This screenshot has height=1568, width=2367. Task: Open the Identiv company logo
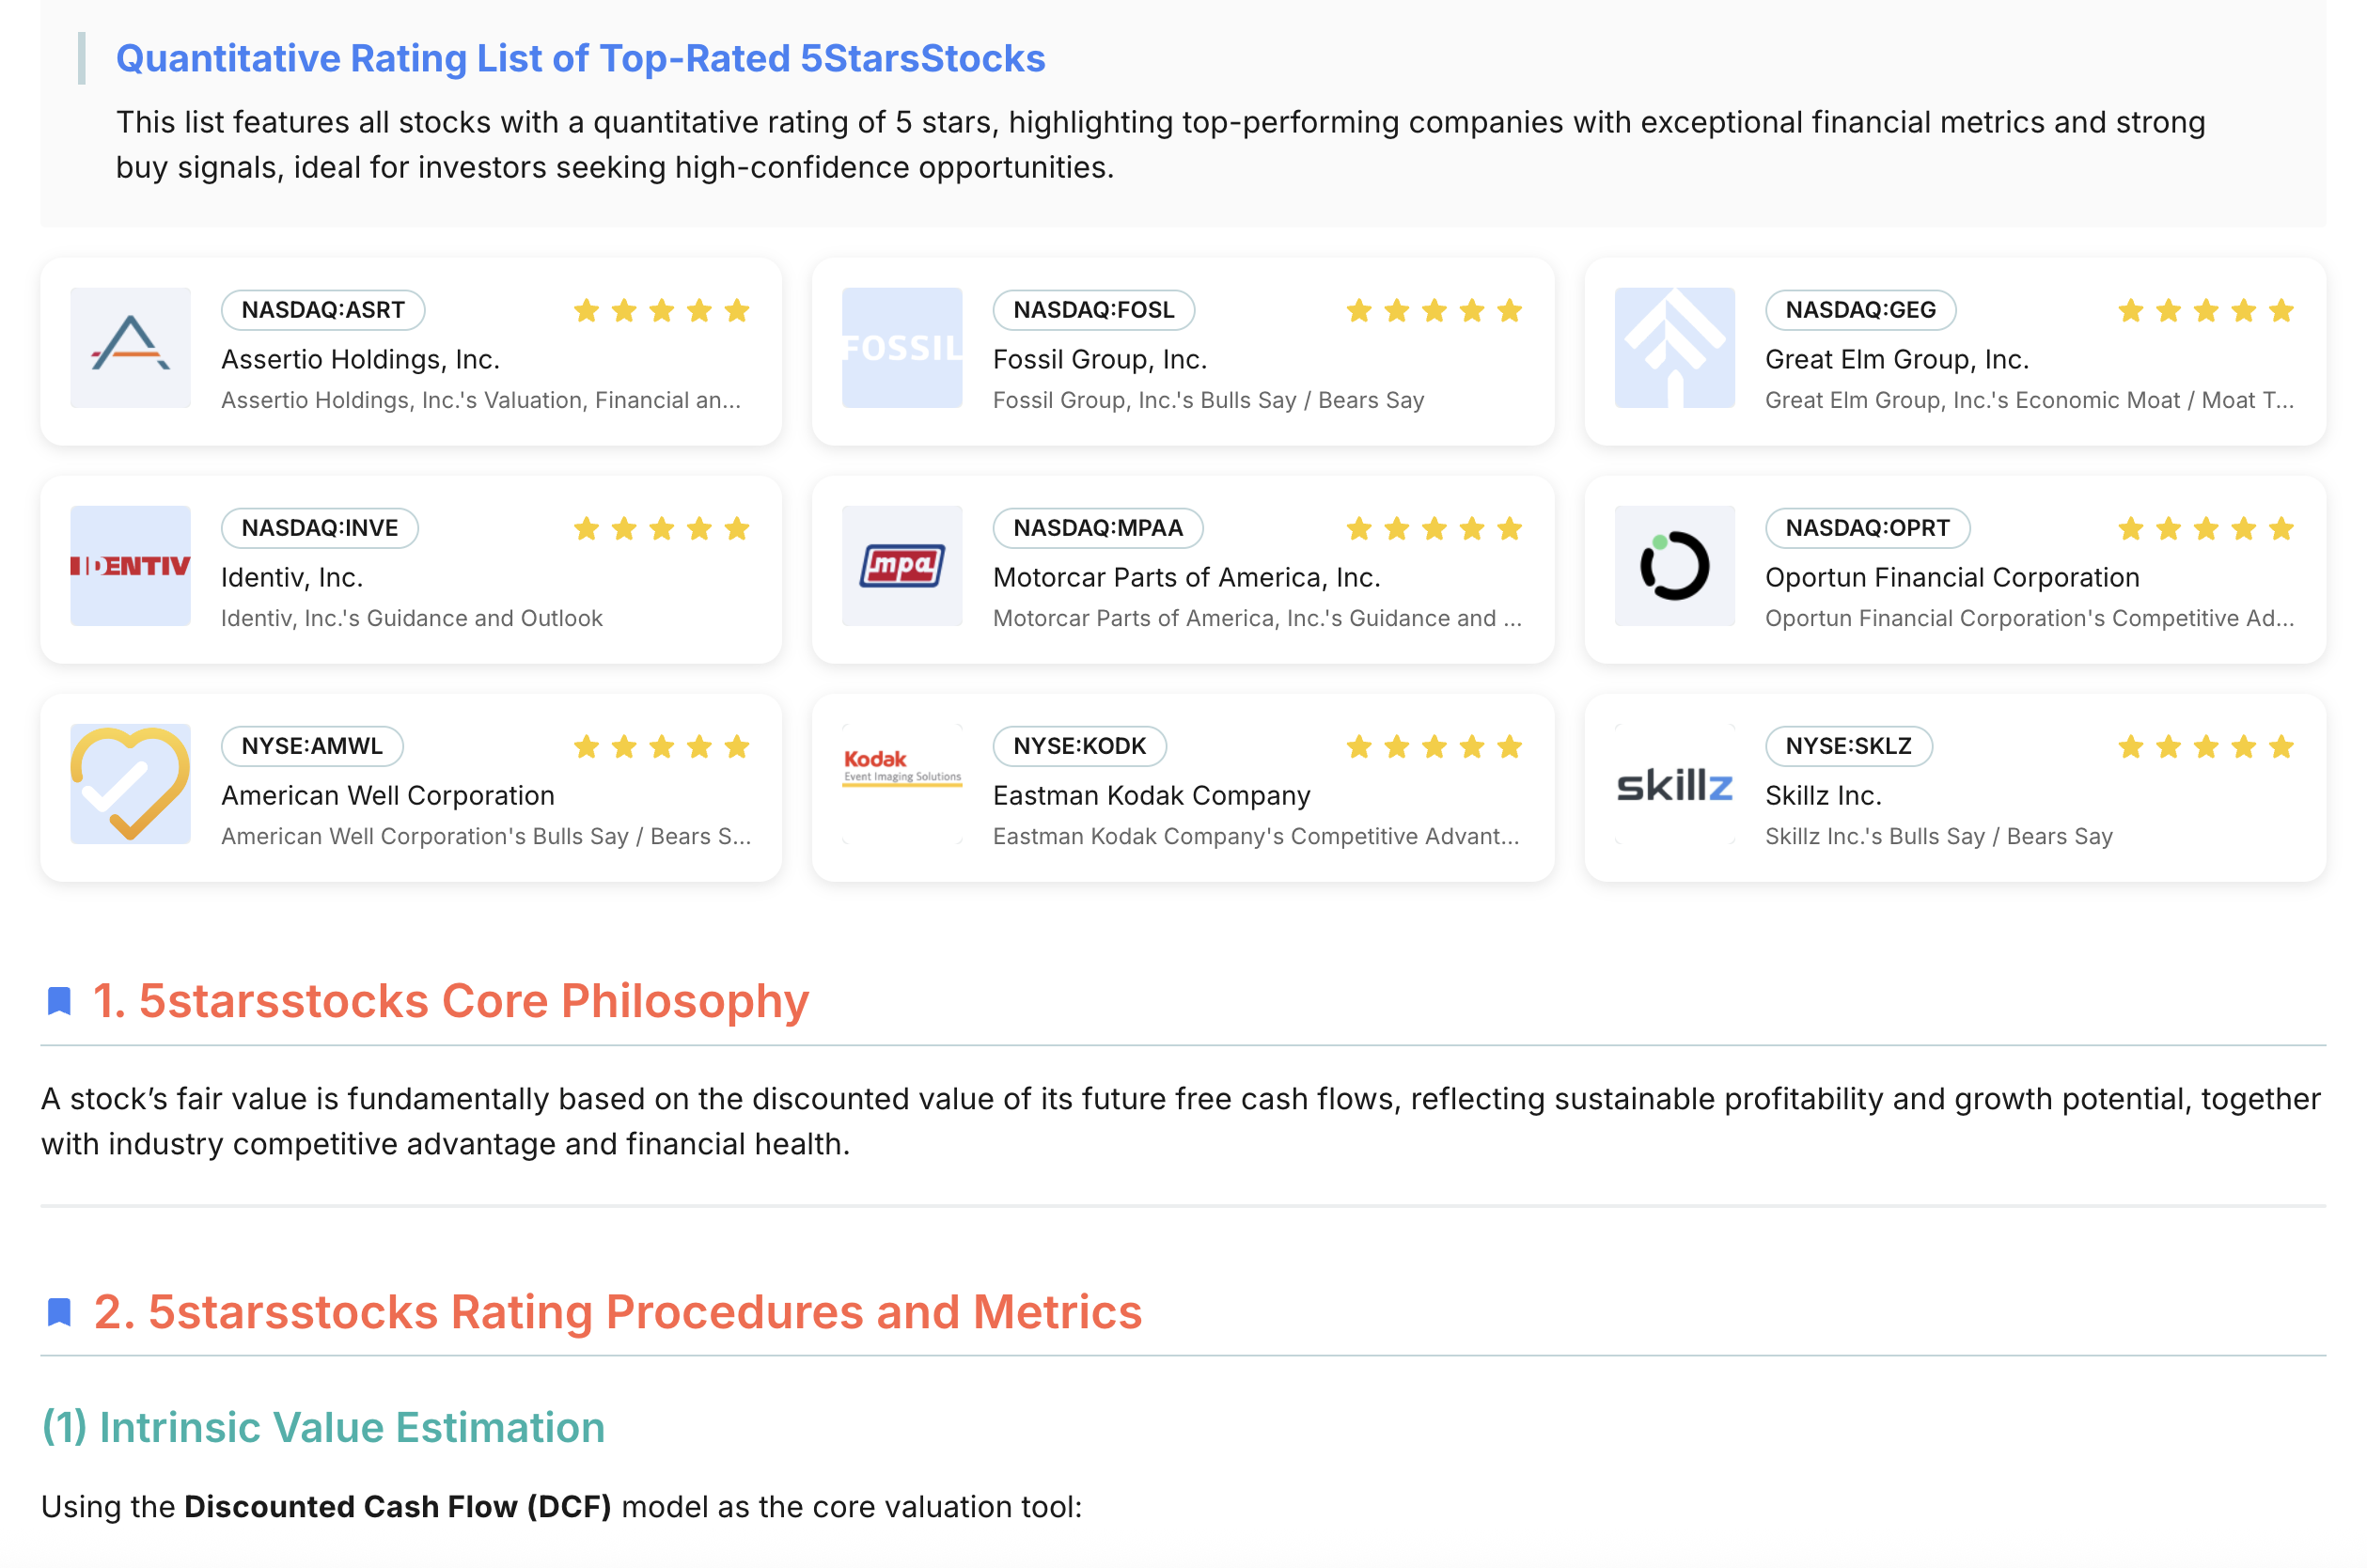tap(130, 566)
